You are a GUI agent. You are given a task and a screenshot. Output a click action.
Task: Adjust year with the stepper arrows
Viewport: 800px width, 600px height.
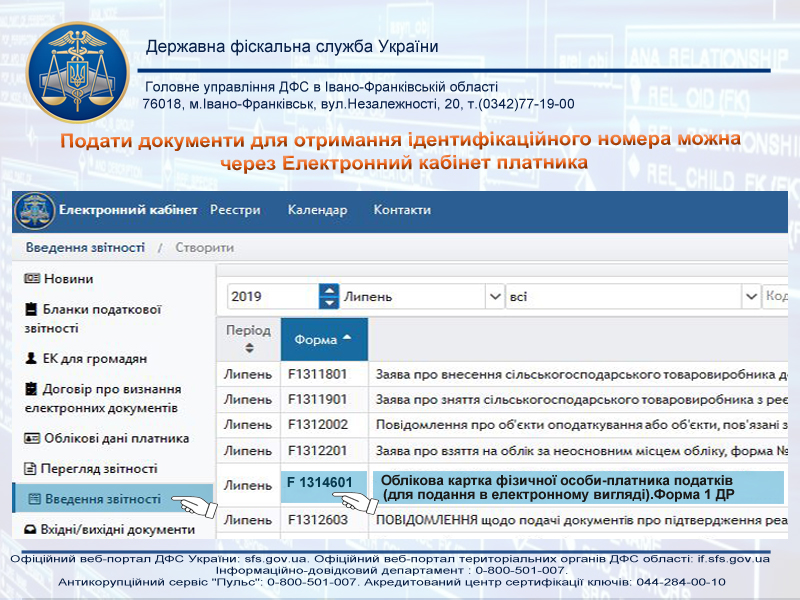[x=329, y=296]
